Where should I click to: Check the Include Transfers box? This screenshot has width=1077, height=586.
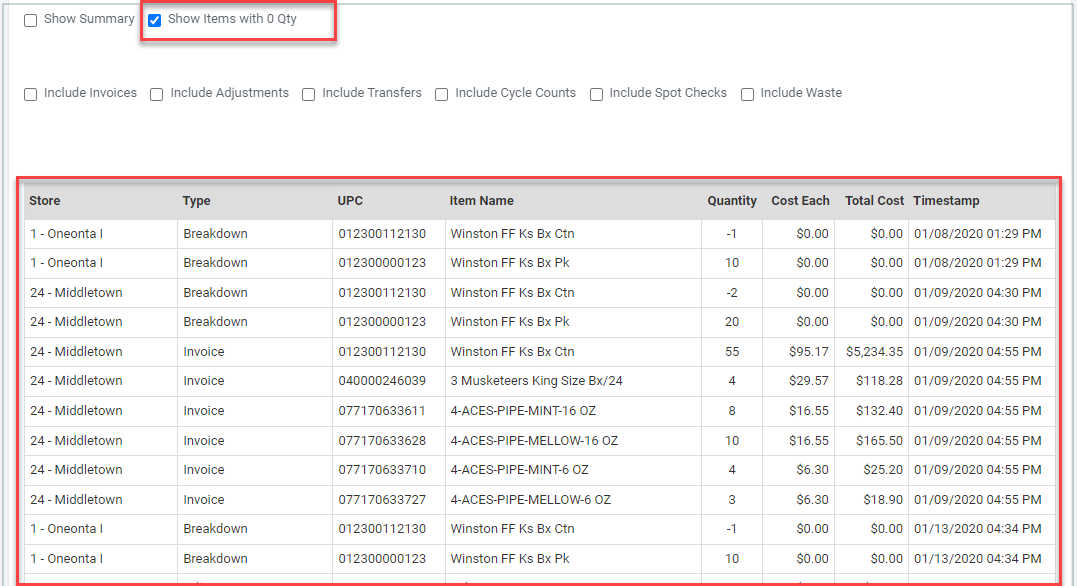click(308, 94)
